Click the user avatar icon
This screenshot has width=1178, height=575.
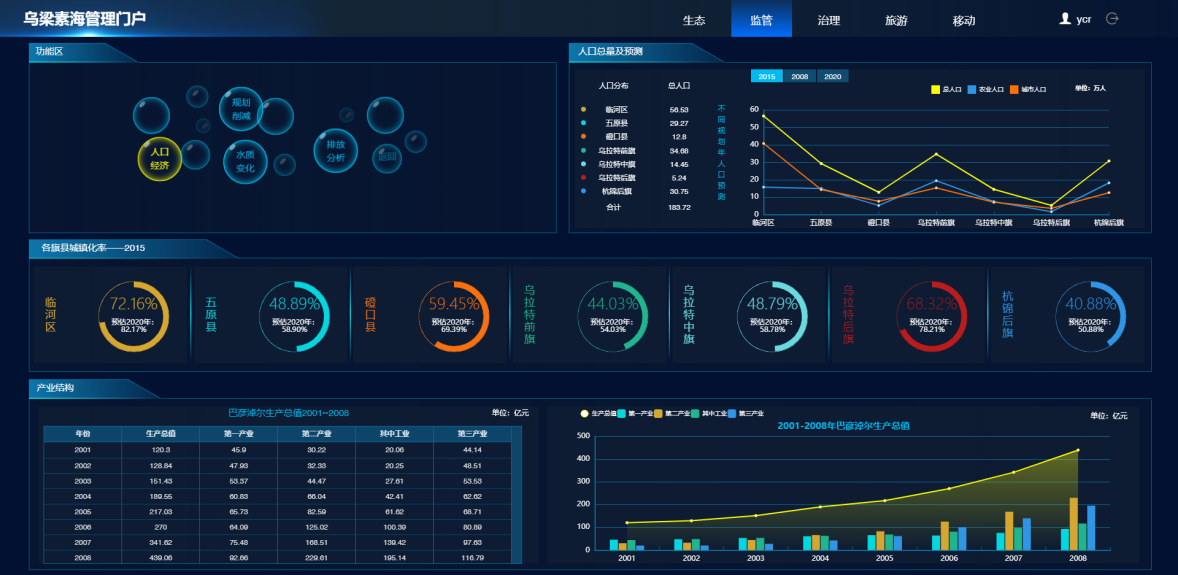click(x=1065, y=19)
